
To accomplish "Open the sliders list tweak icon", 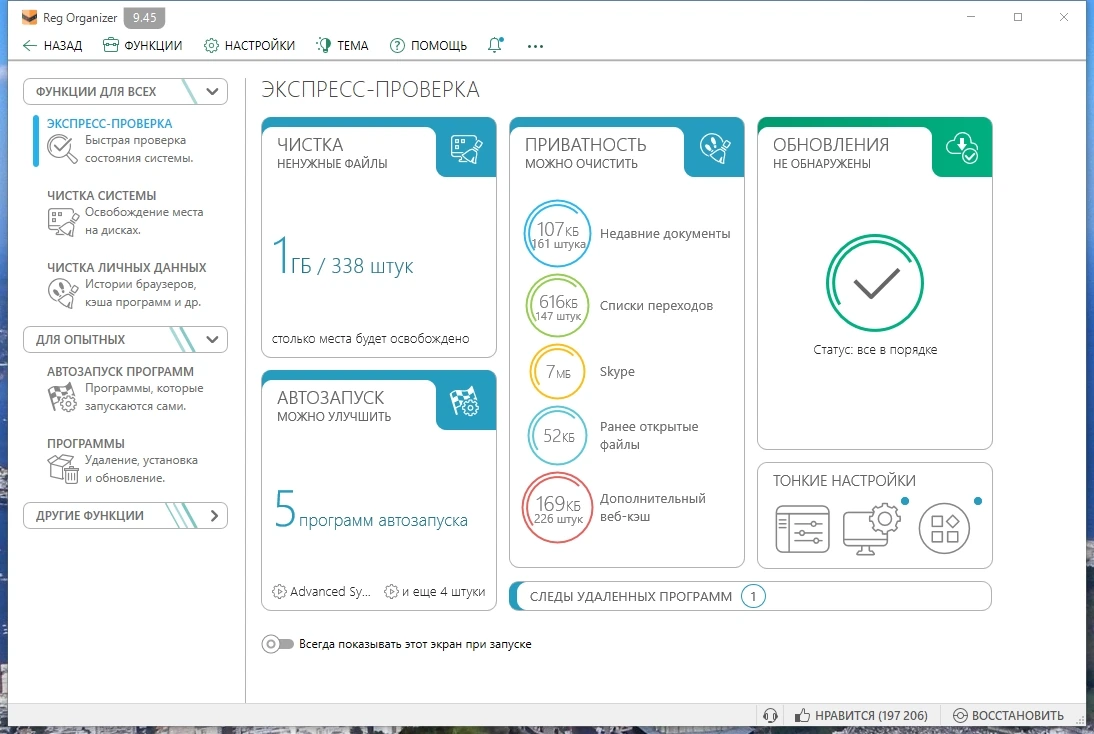I will point(802,529).
